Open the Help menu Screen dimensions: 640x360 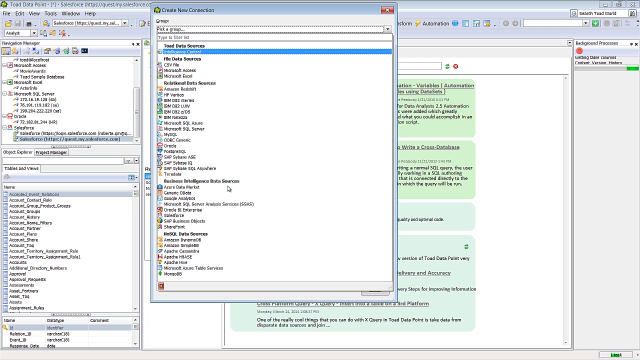(x=90, y=13)
